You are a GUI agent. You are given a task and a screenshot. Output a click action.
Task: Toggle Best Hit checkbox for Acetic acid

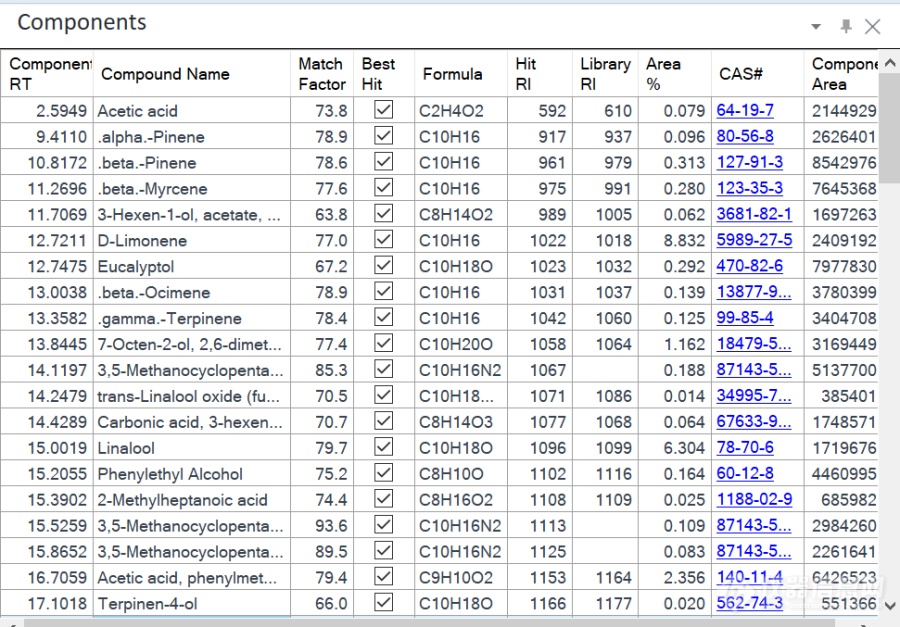(383, 110)
